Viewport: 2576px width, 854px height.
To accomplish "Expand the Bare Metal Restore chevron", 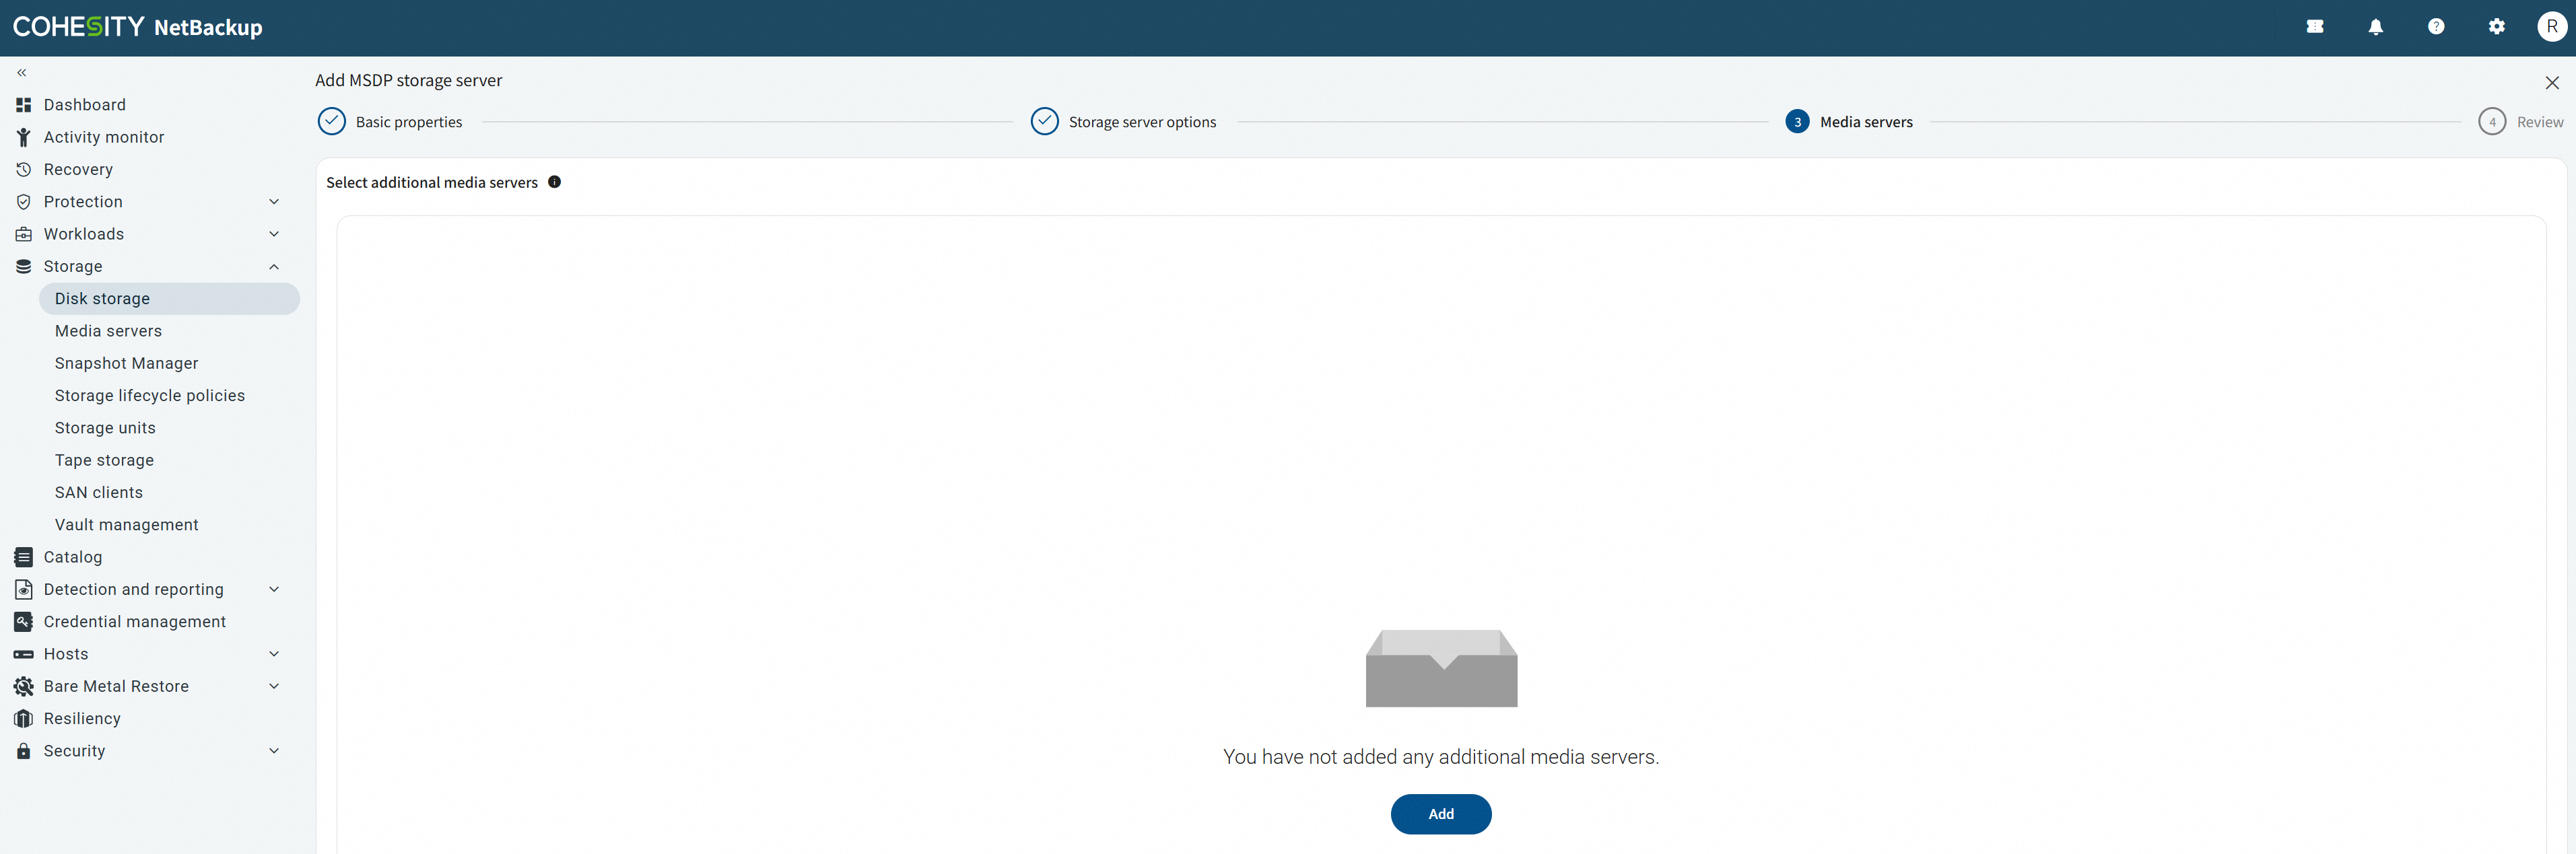I will (x=274, y=686).
